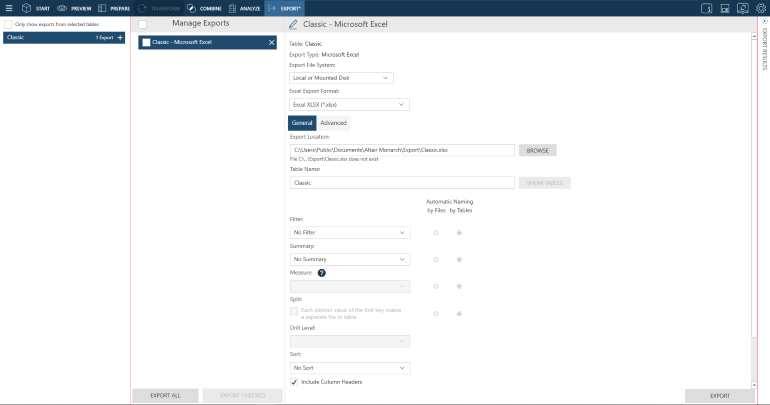Open the Measure help question mark

coord(322,273)
